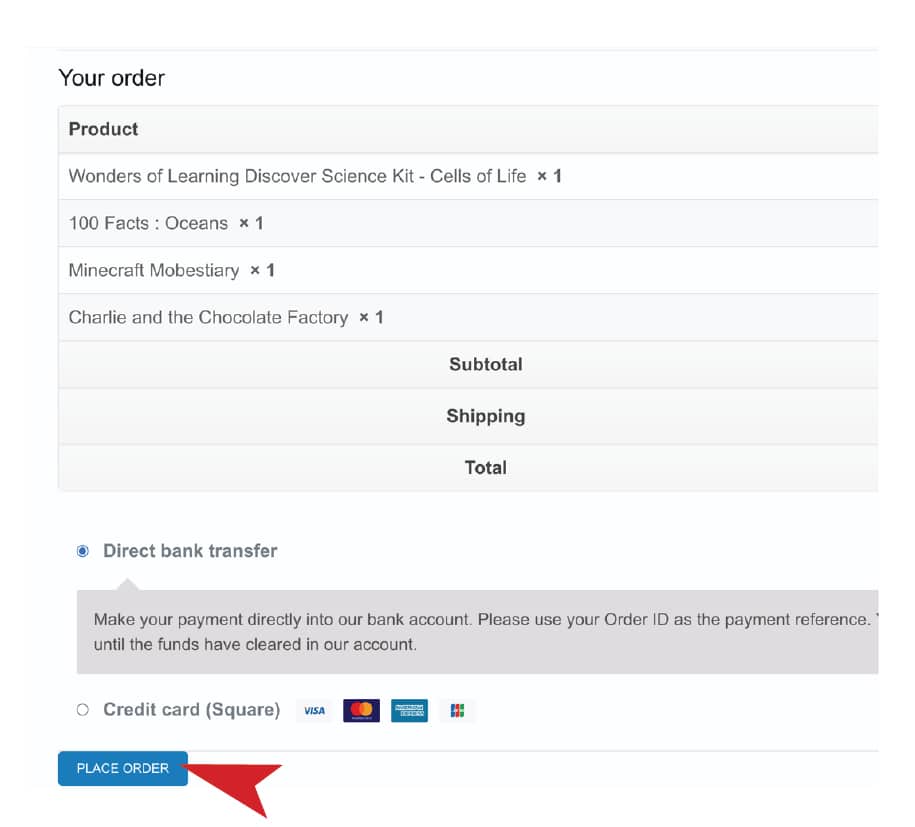Click the Total row label
The width and height of the screenshot is (915, 827).
coord(486,467)
